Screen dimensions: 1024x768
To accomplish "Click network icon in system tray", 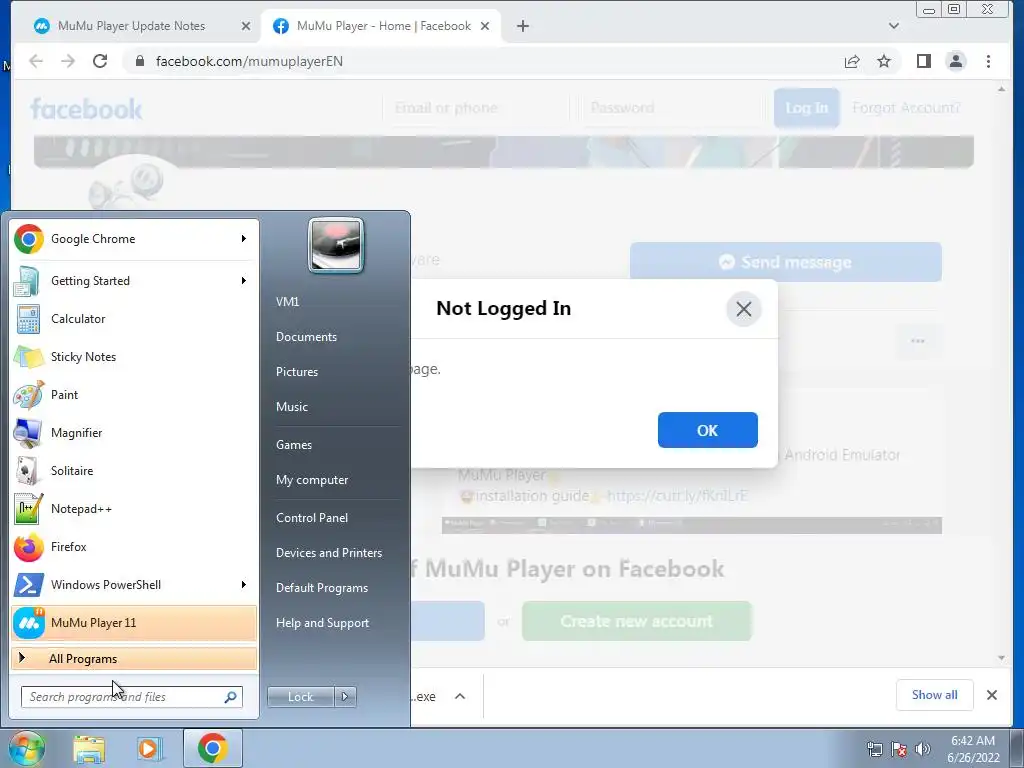I will pyautogui.click(x=874, y=749).
